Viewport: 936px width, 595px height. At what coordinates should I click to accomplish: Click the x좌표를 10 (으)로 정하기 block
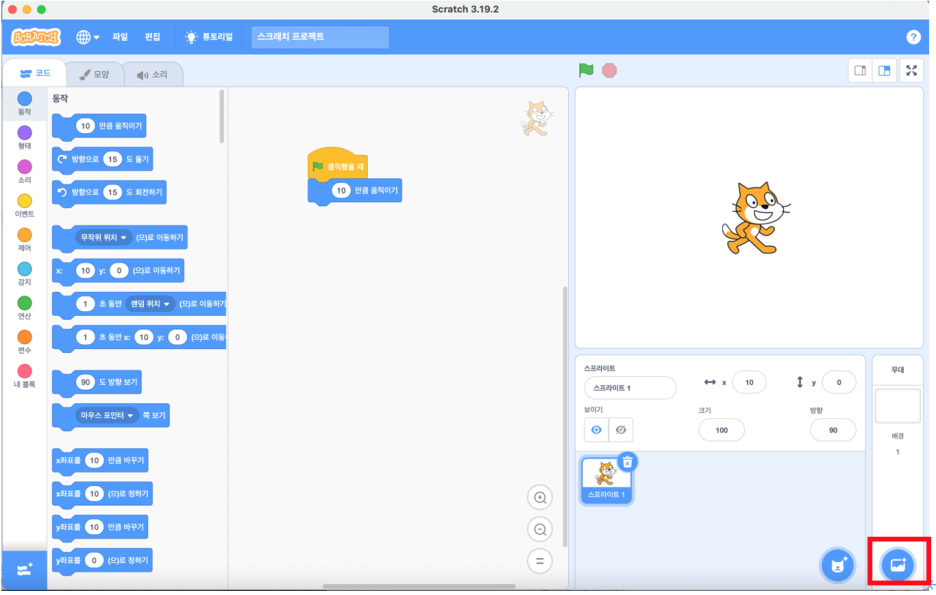point(102,494)
